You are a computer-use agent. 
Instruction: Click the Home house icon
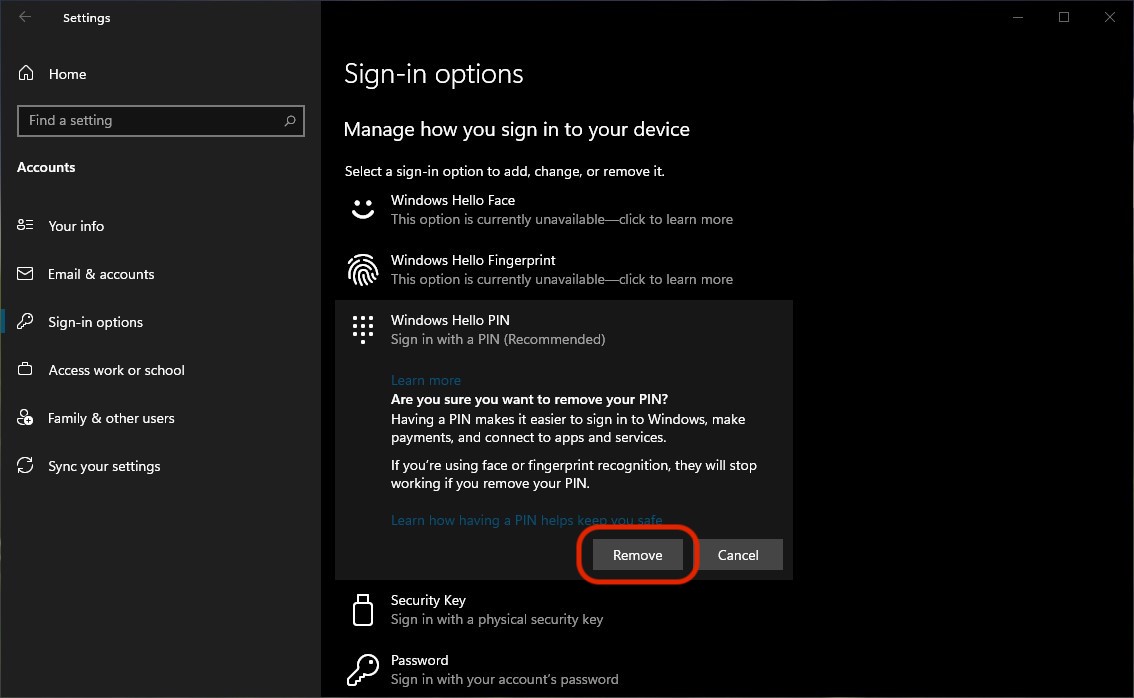pyautogui.click(x=26, y=73)
